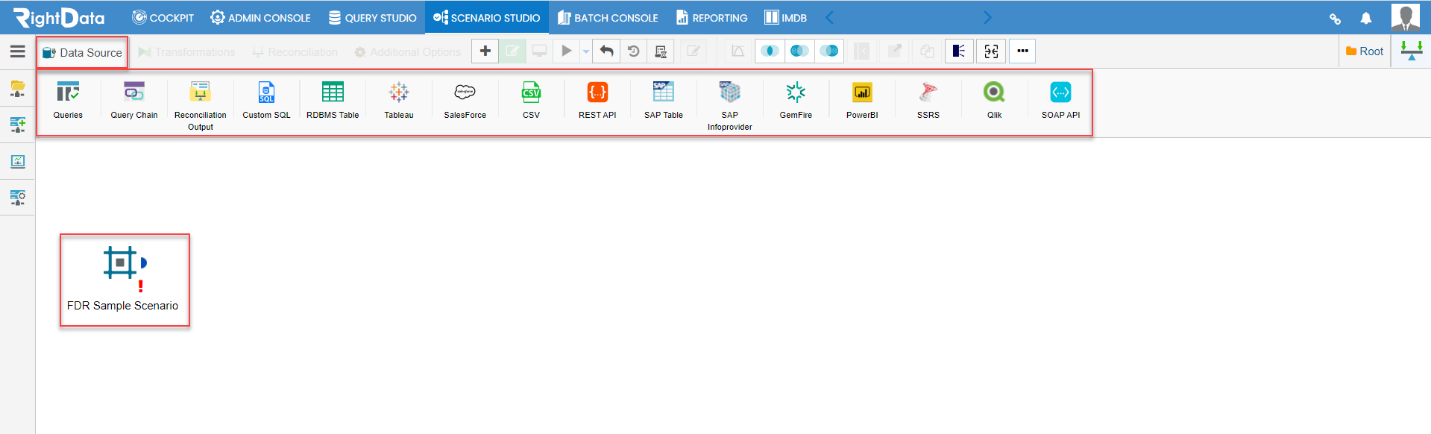Add a CSV data source

tap(531, 101)
